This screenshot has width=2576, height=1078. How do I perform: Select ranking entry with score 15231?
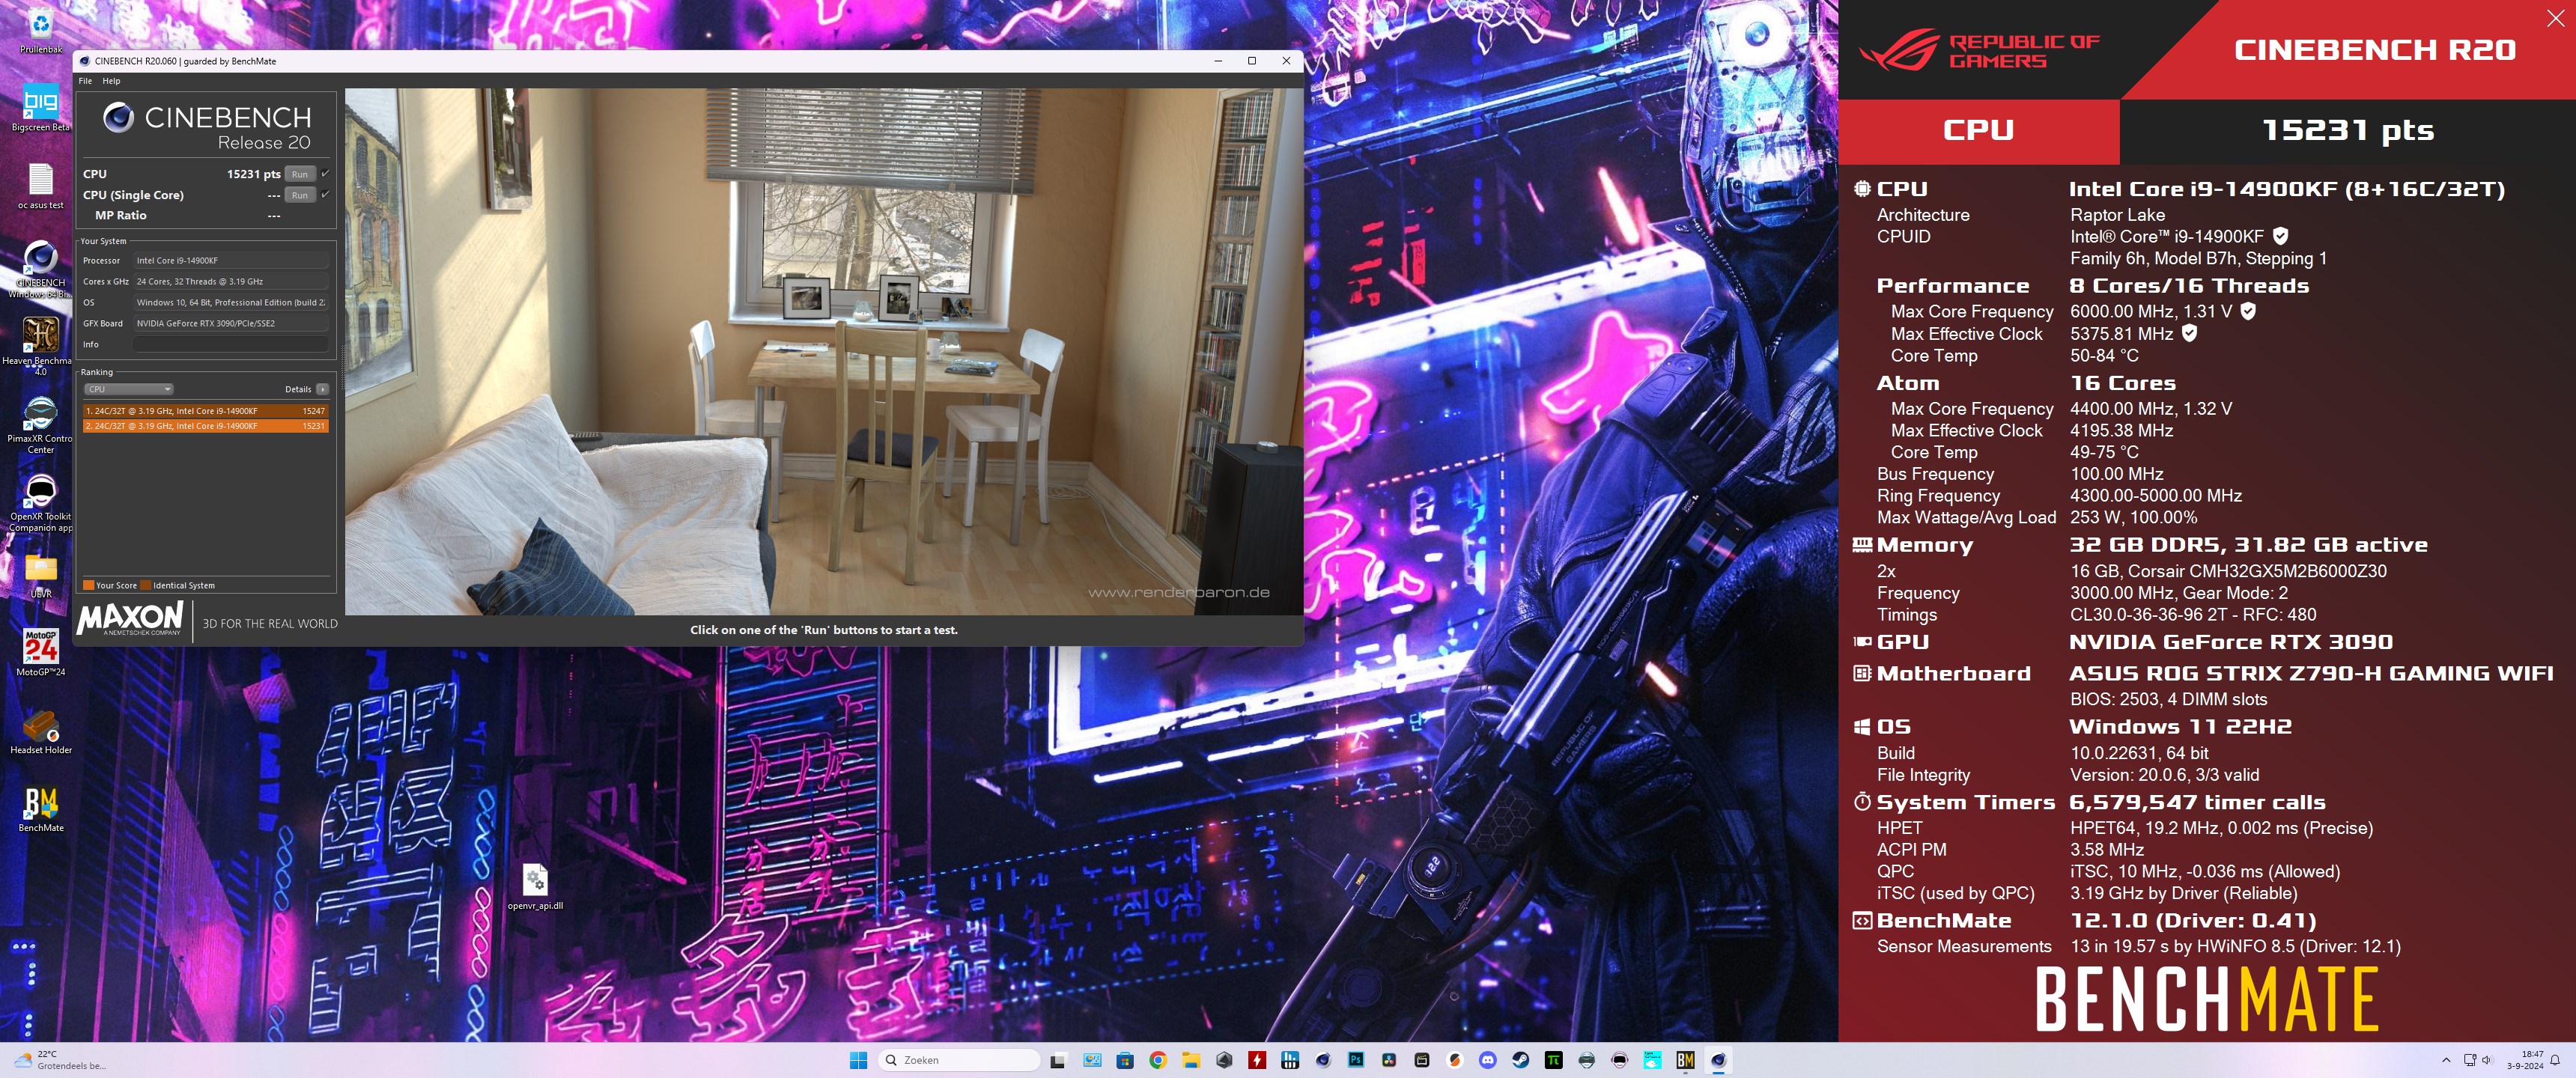[x=206, y=426]
